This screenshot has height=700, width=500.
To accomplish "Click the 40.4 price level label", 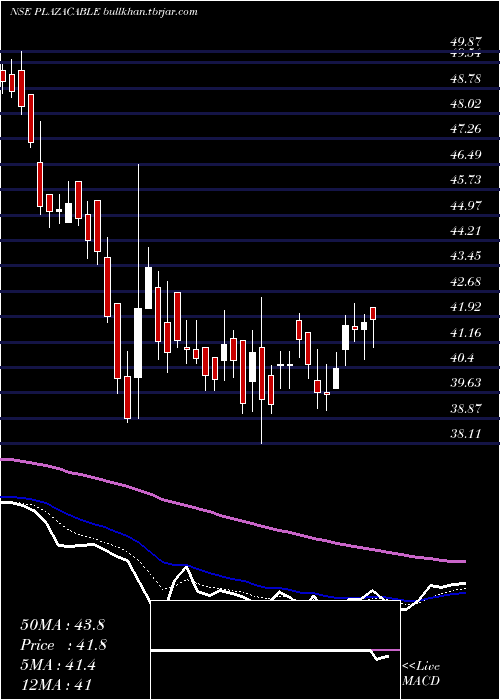I will [x=462, y=358].
